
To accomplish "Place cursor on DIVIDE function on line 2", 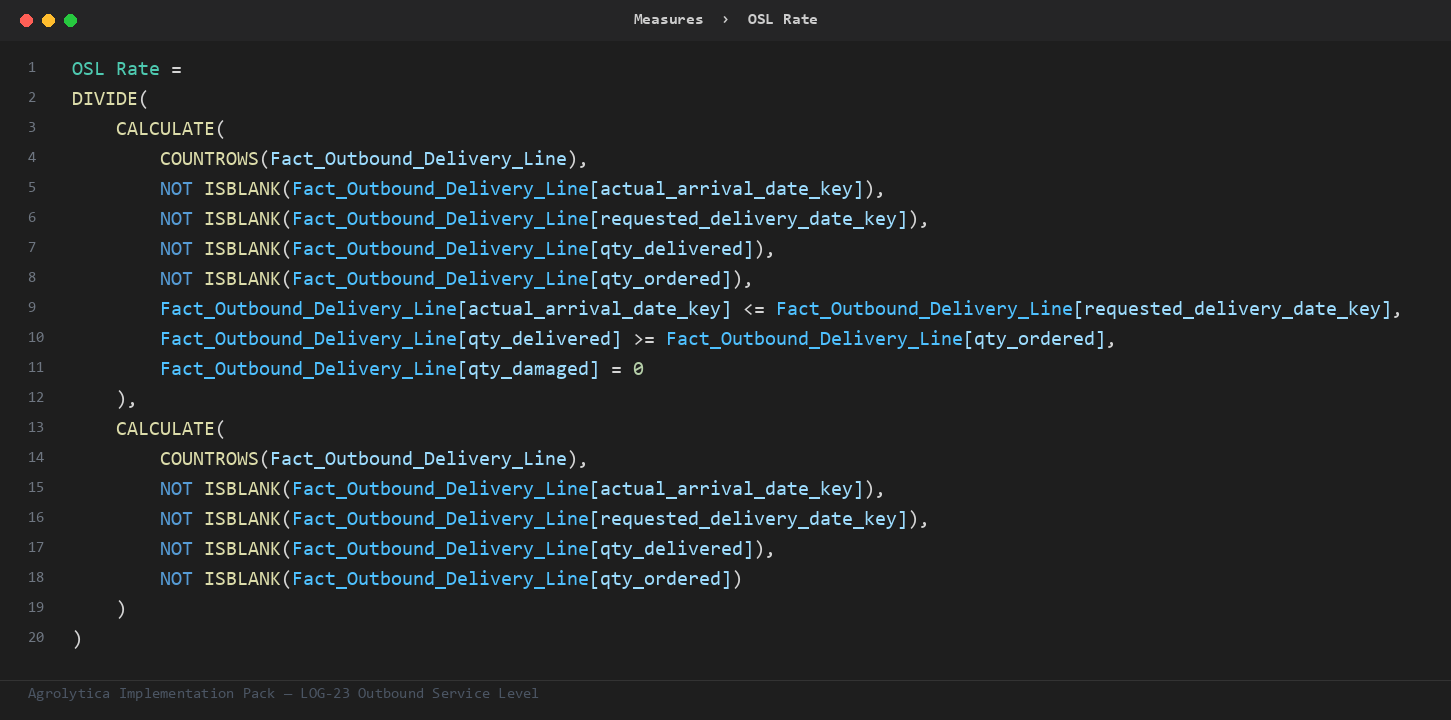I will pyautogui.click(x=105, y=99).
